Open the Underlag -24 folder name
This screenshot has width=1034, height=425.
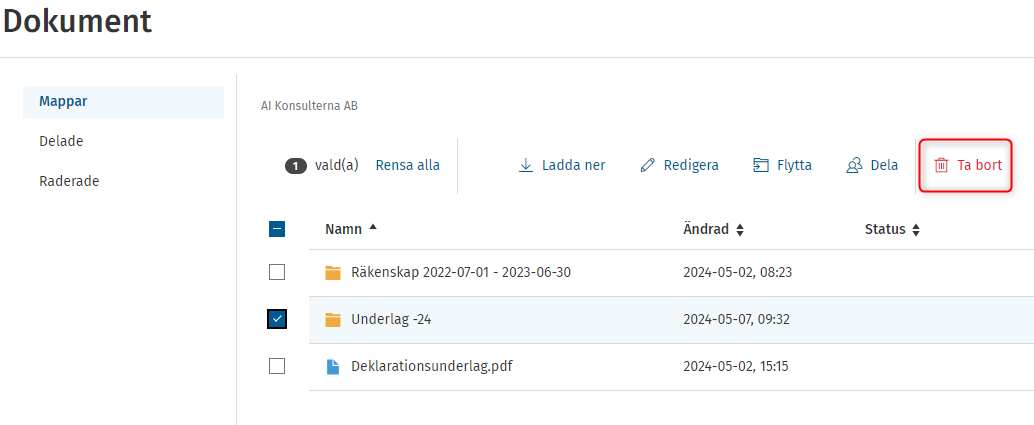[391, 319]
